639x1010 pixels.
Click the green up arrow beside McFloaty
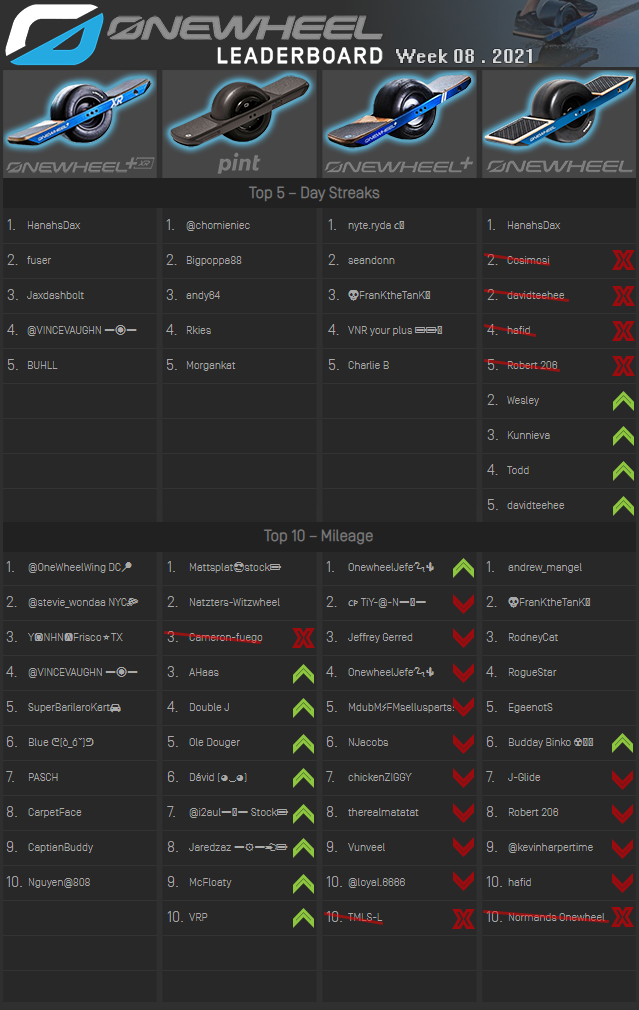coord(303,883)
